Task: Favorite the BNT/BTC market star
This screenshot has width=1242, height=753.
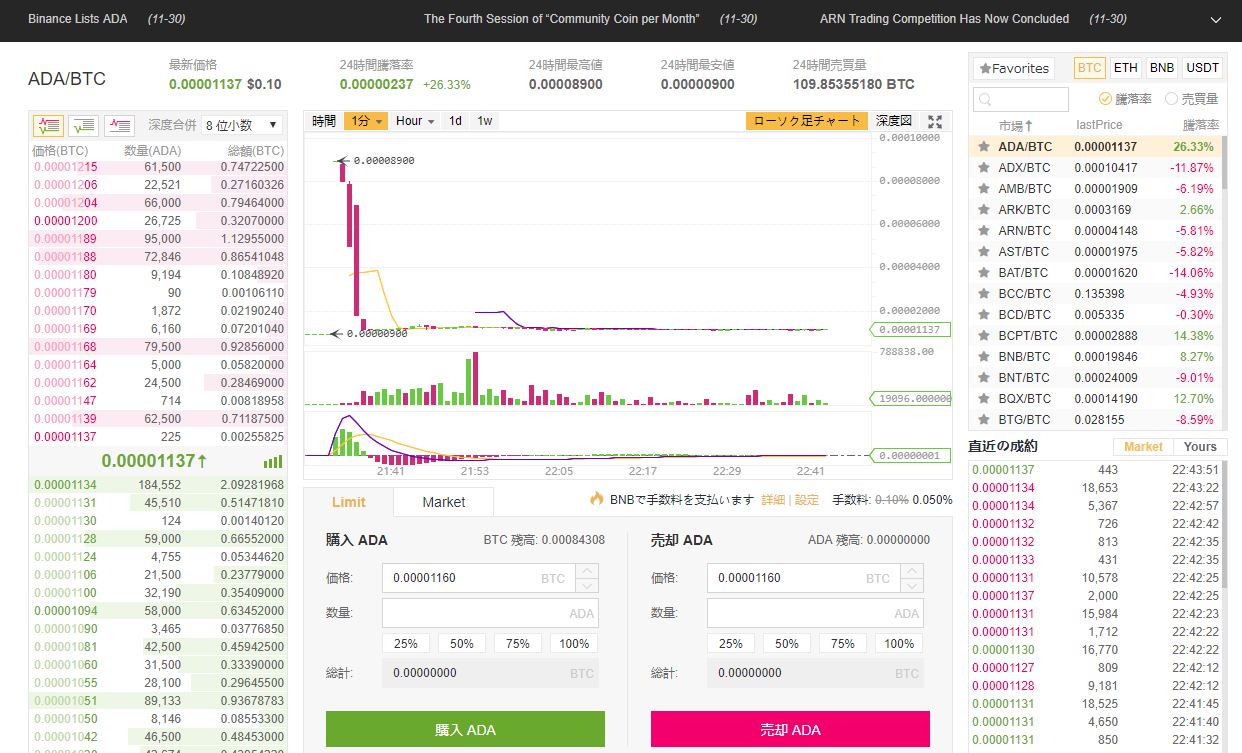Action: pyautogui.click(x=984, y=378)
